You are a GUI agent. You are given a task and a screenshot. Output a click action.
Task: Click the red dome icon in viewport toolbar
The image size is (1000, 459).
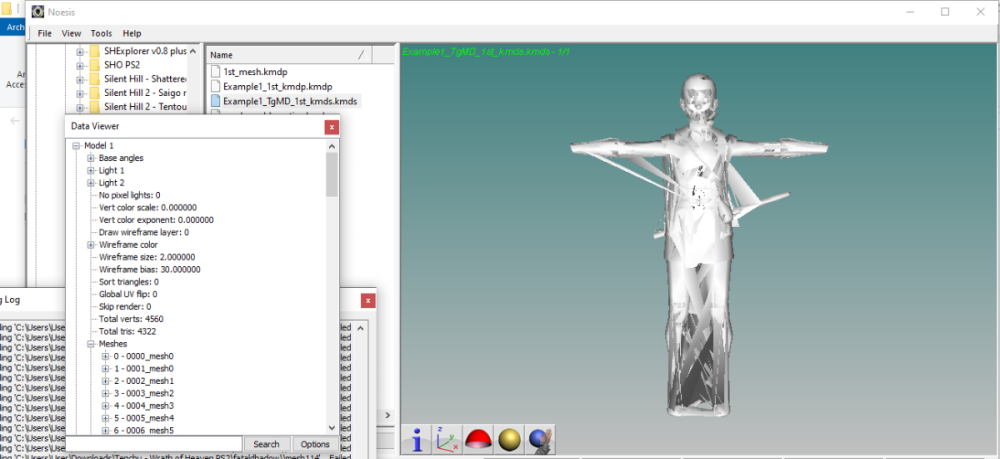tap(479, 440)
